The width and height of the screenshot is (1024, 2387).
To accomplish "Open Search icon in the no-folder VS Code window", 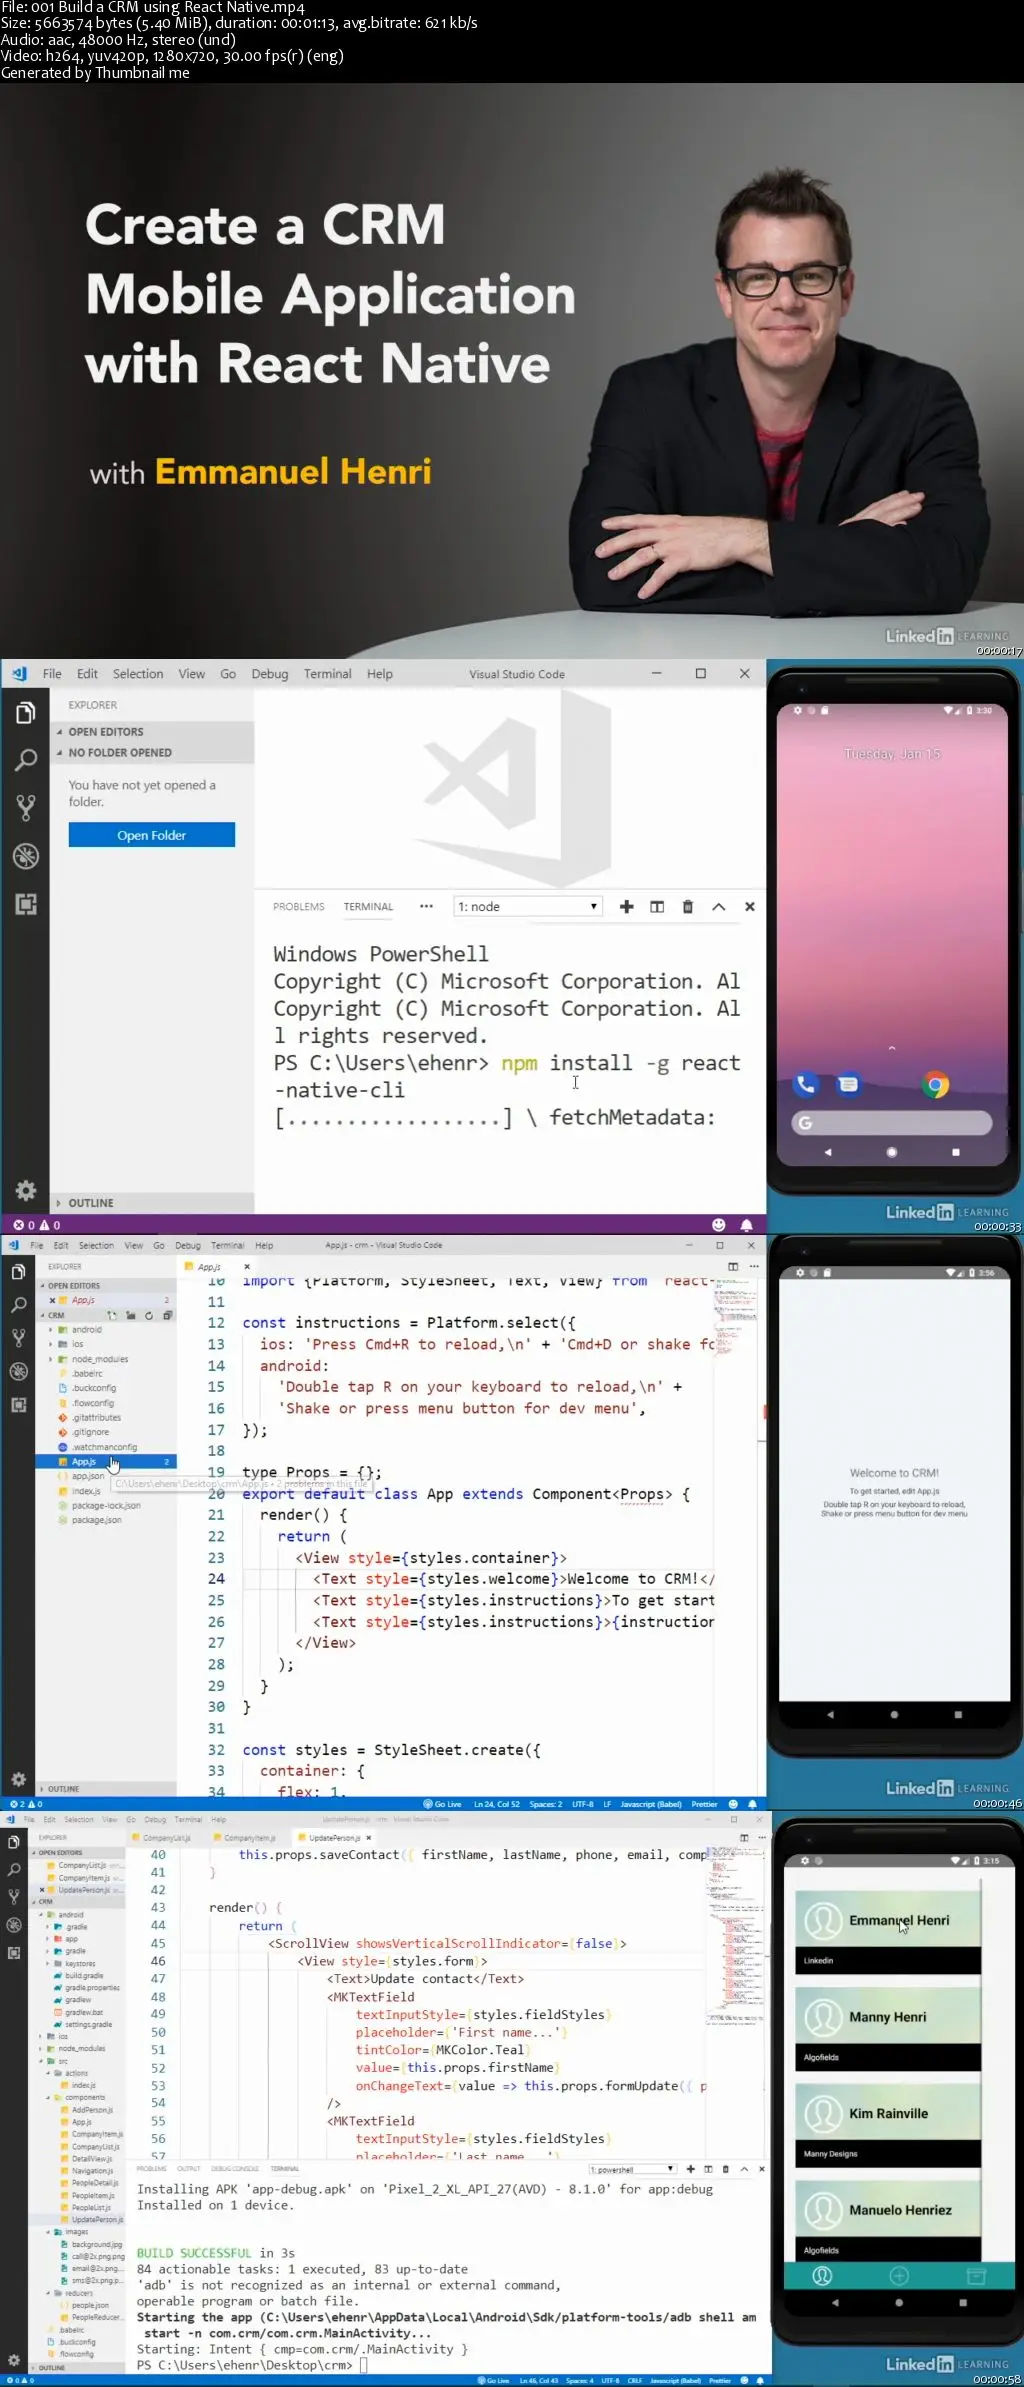I will (x=26, y=761).
